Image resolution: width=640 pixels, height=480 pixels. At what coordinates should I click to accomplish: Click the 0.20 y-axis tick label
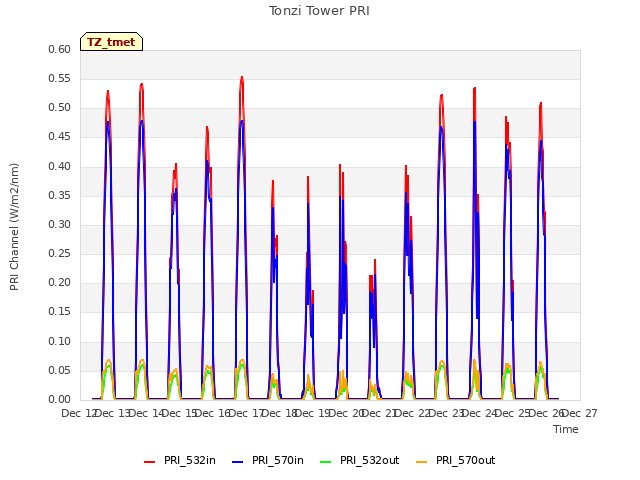59,282
